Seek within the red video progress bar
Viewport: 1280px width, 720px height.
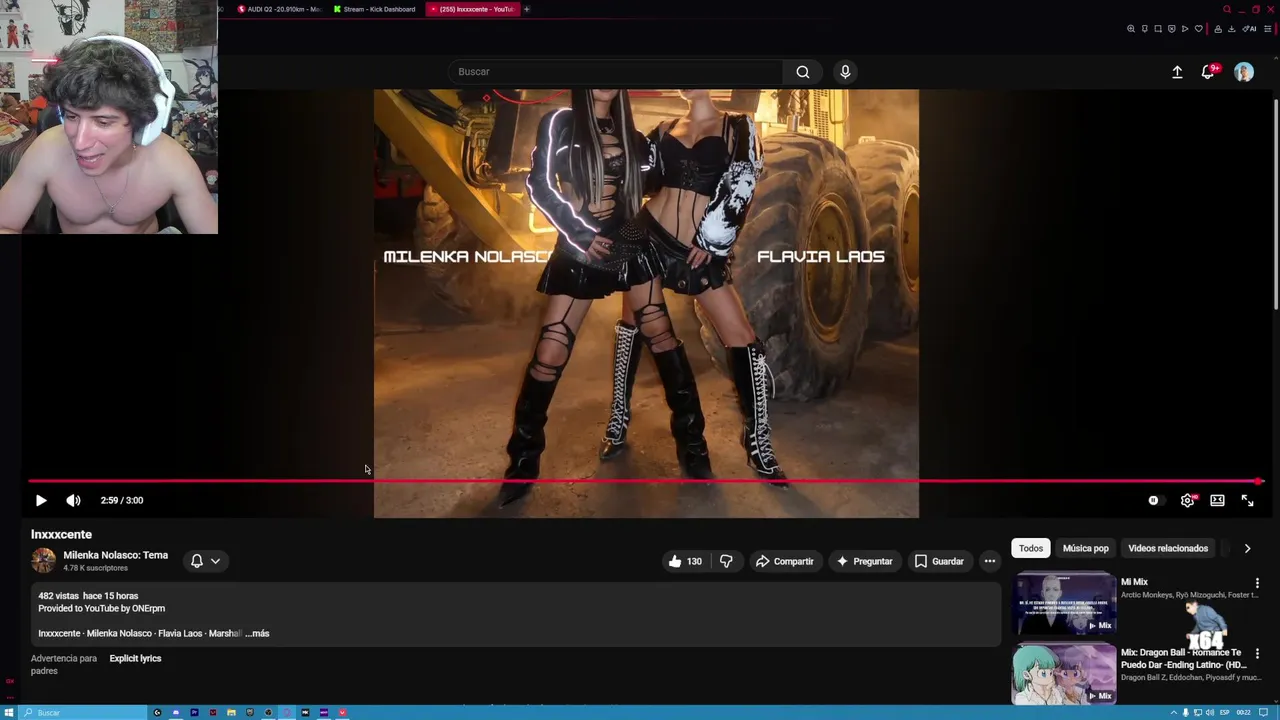(645, 481)
